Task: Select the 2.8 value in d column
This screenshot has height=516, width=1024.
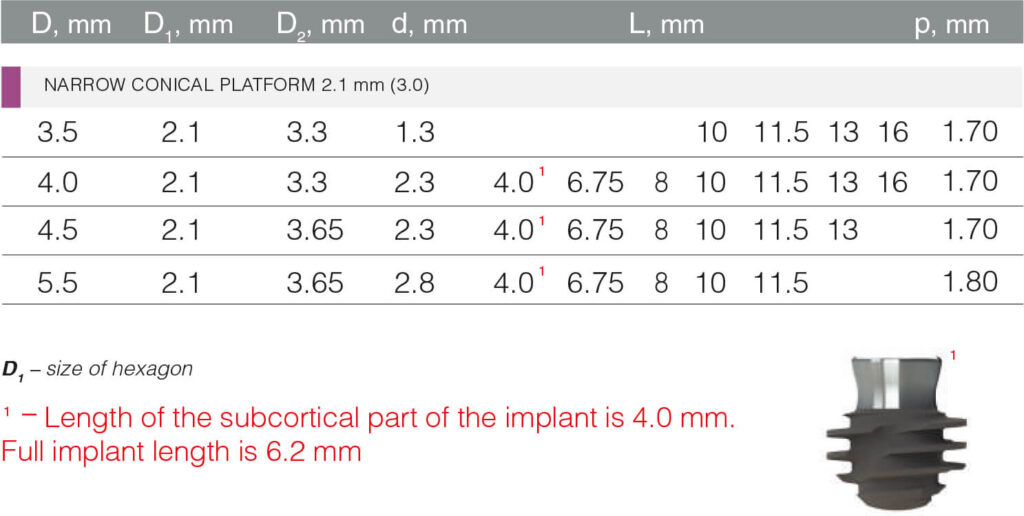Action: 414,283
